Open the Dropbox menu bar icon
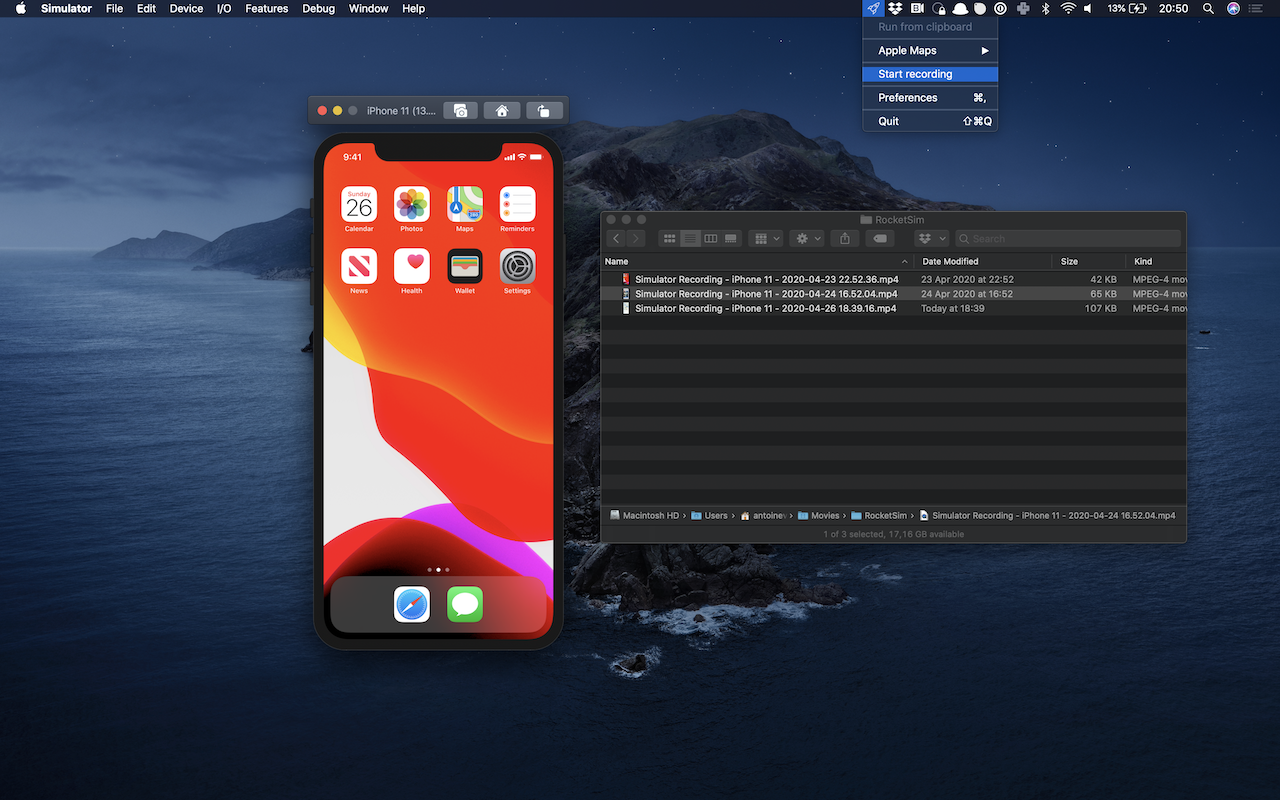Viewport: 1280px width, 800px height. click(x=895, y=8)
